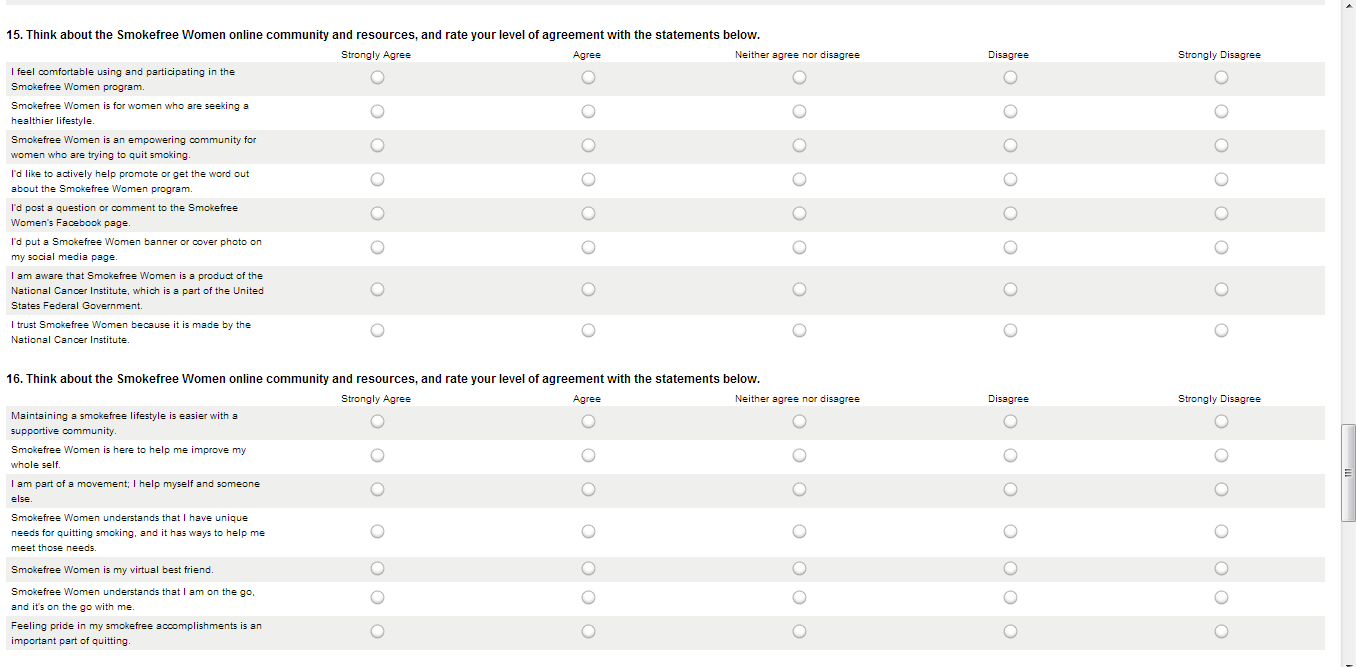Click the vertical scrollbar thumb
Image resolution: width=1356 pixels, height=667 pixels.
(x=1348, y=472)
